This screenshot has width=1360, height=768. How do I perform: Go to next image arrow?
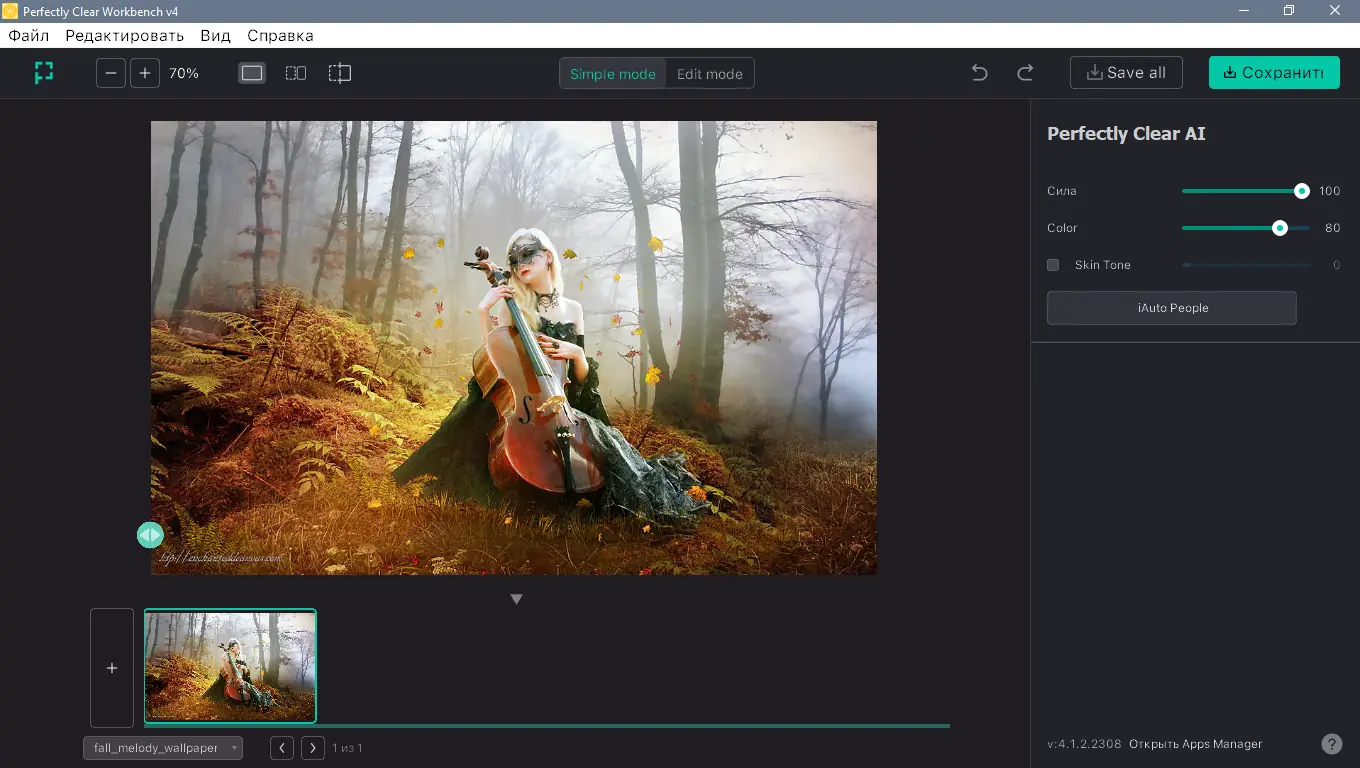click(313, 748)
